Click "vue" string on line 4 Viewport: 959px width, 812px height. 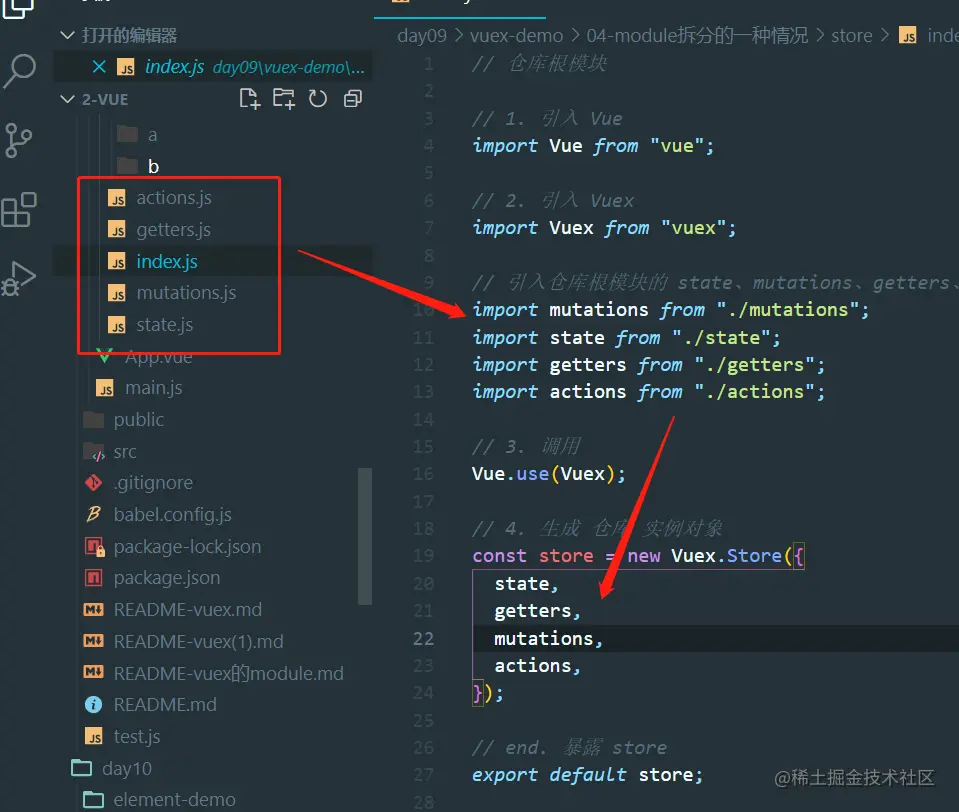pos(676,146)
